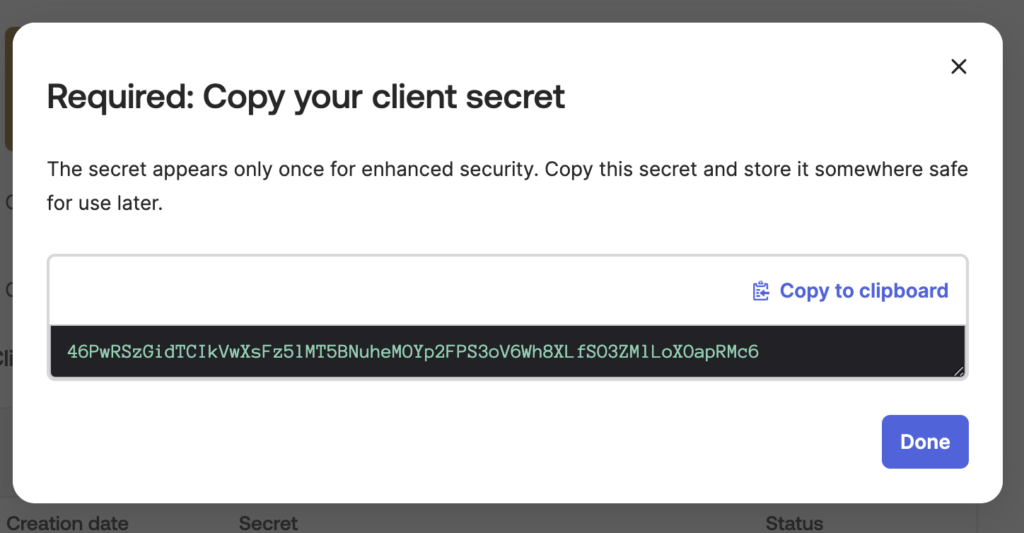Click the tan card peeking behind the dialog
The width and height of the screenshot is (1024, 533).
pyautogui.click(x=7, y=90)
